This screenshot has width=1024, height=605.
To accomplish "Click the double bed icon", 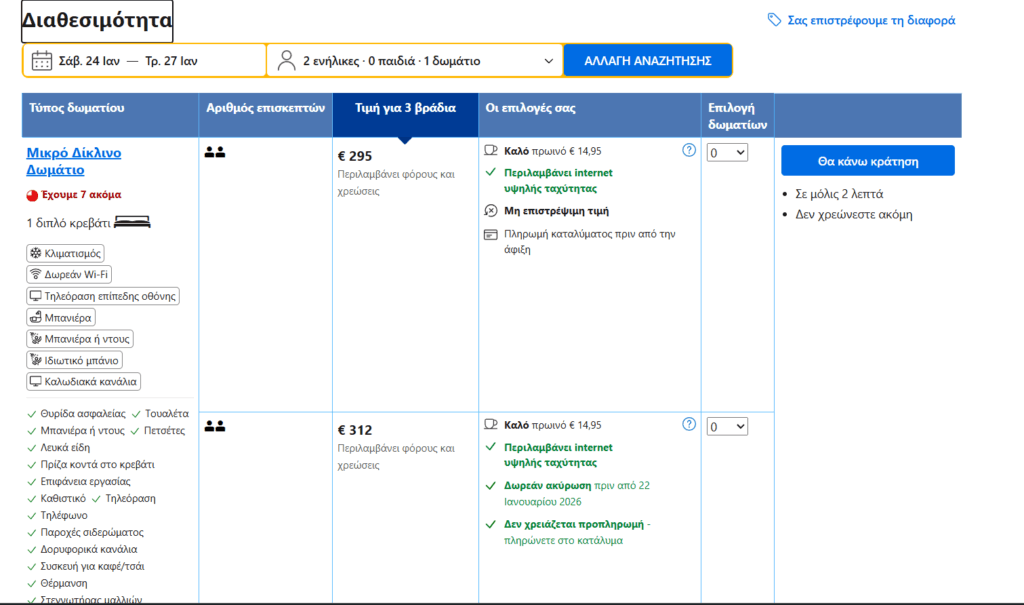I will (132, 222).
